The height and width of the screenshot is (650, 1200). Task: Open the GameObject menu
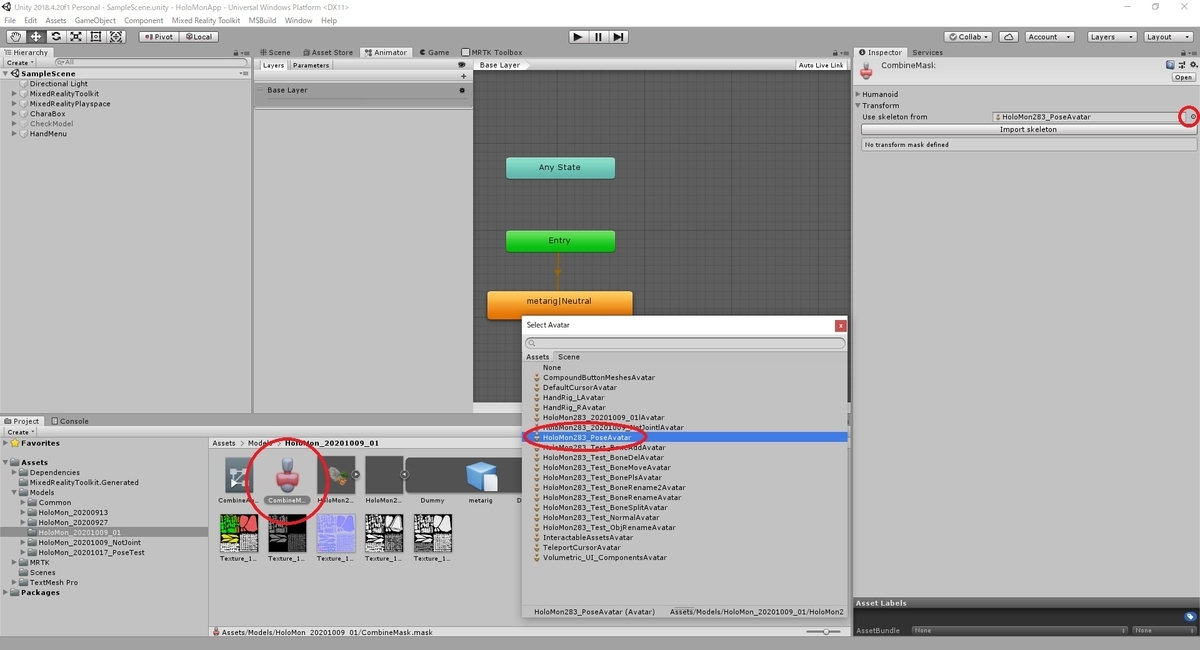click(x=95, y=20)
